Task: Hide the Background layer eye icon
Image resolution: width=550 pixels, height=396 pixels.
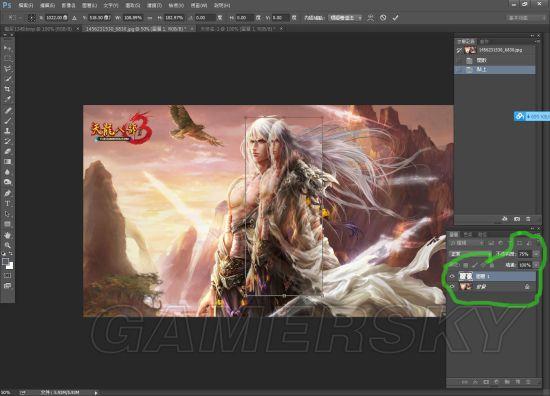Action: (452, 287)
